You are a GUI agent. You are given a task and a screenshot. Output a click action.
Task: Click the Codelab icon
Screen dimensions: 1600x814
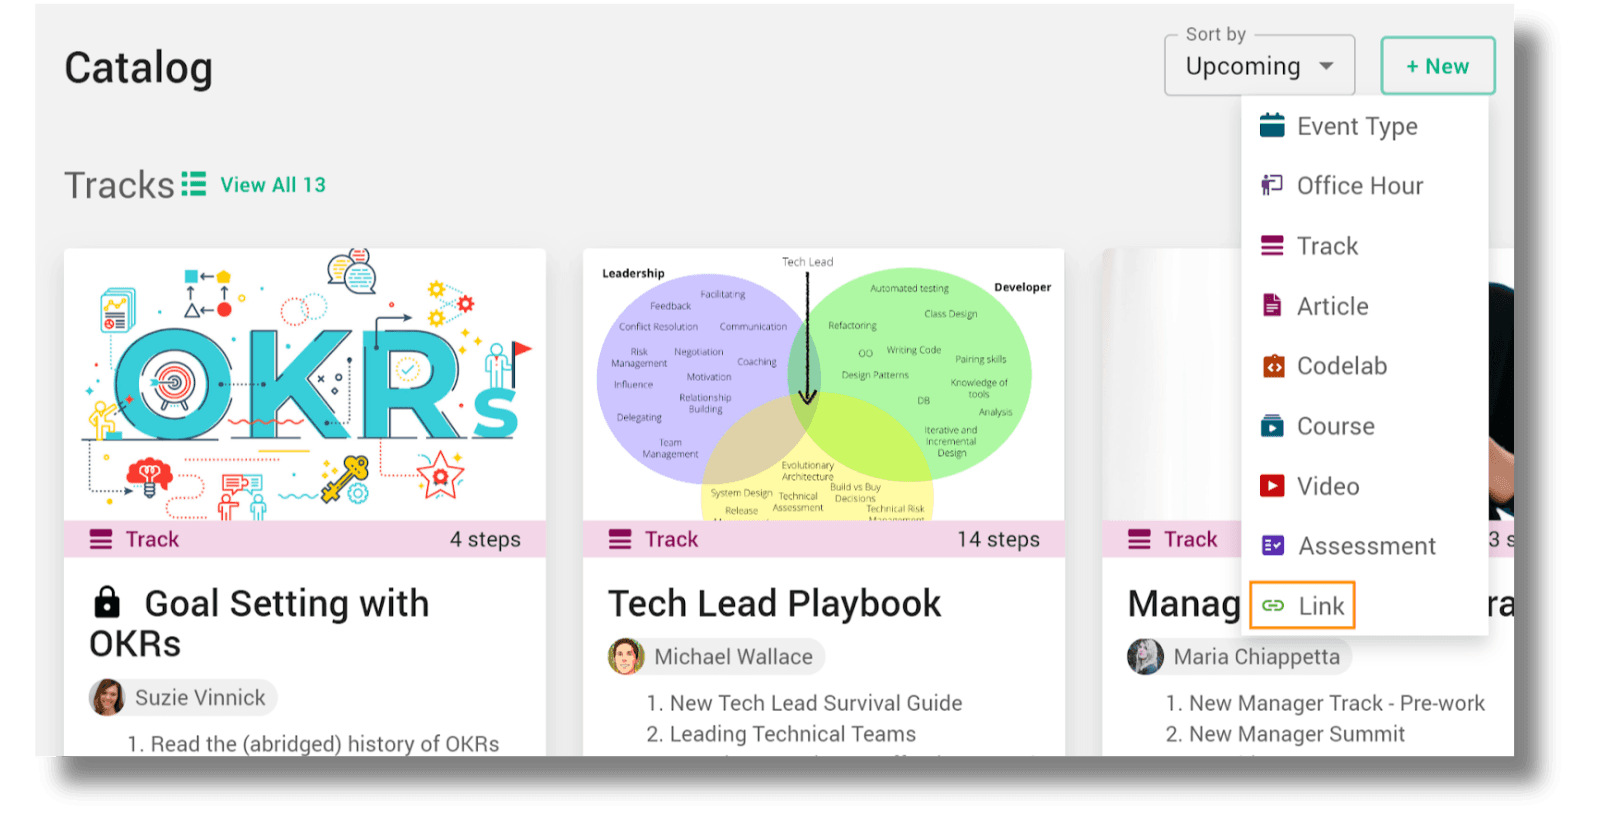point(1273,366)
